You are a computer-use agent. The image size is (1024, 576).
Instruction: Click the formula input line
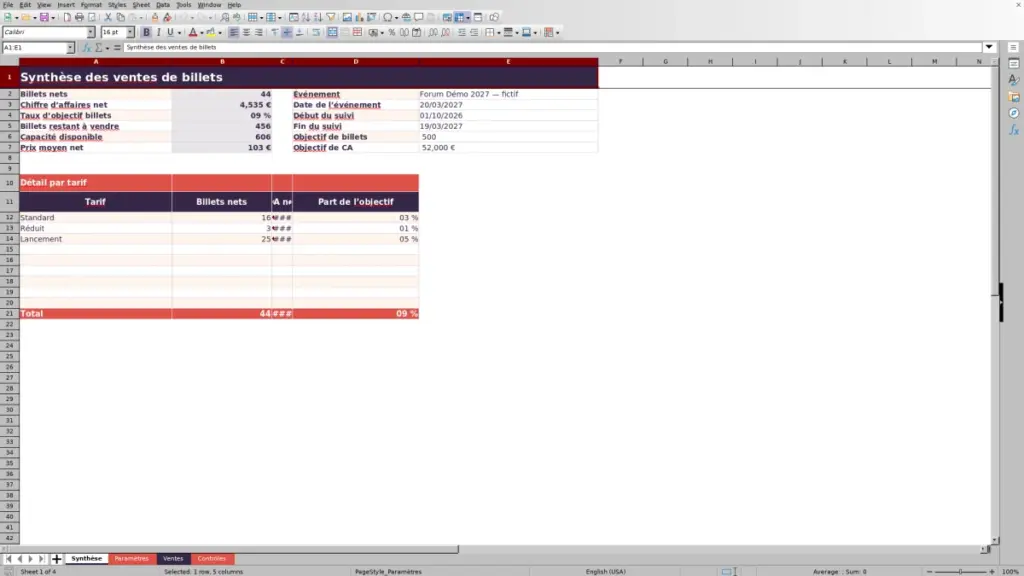coord(552,48)
